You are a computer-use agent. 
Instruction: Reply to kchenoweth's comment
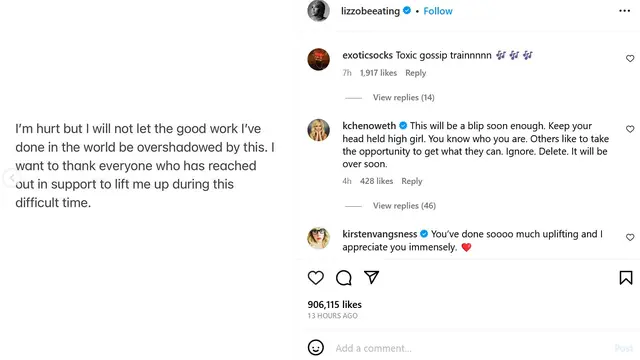(411, 181)
